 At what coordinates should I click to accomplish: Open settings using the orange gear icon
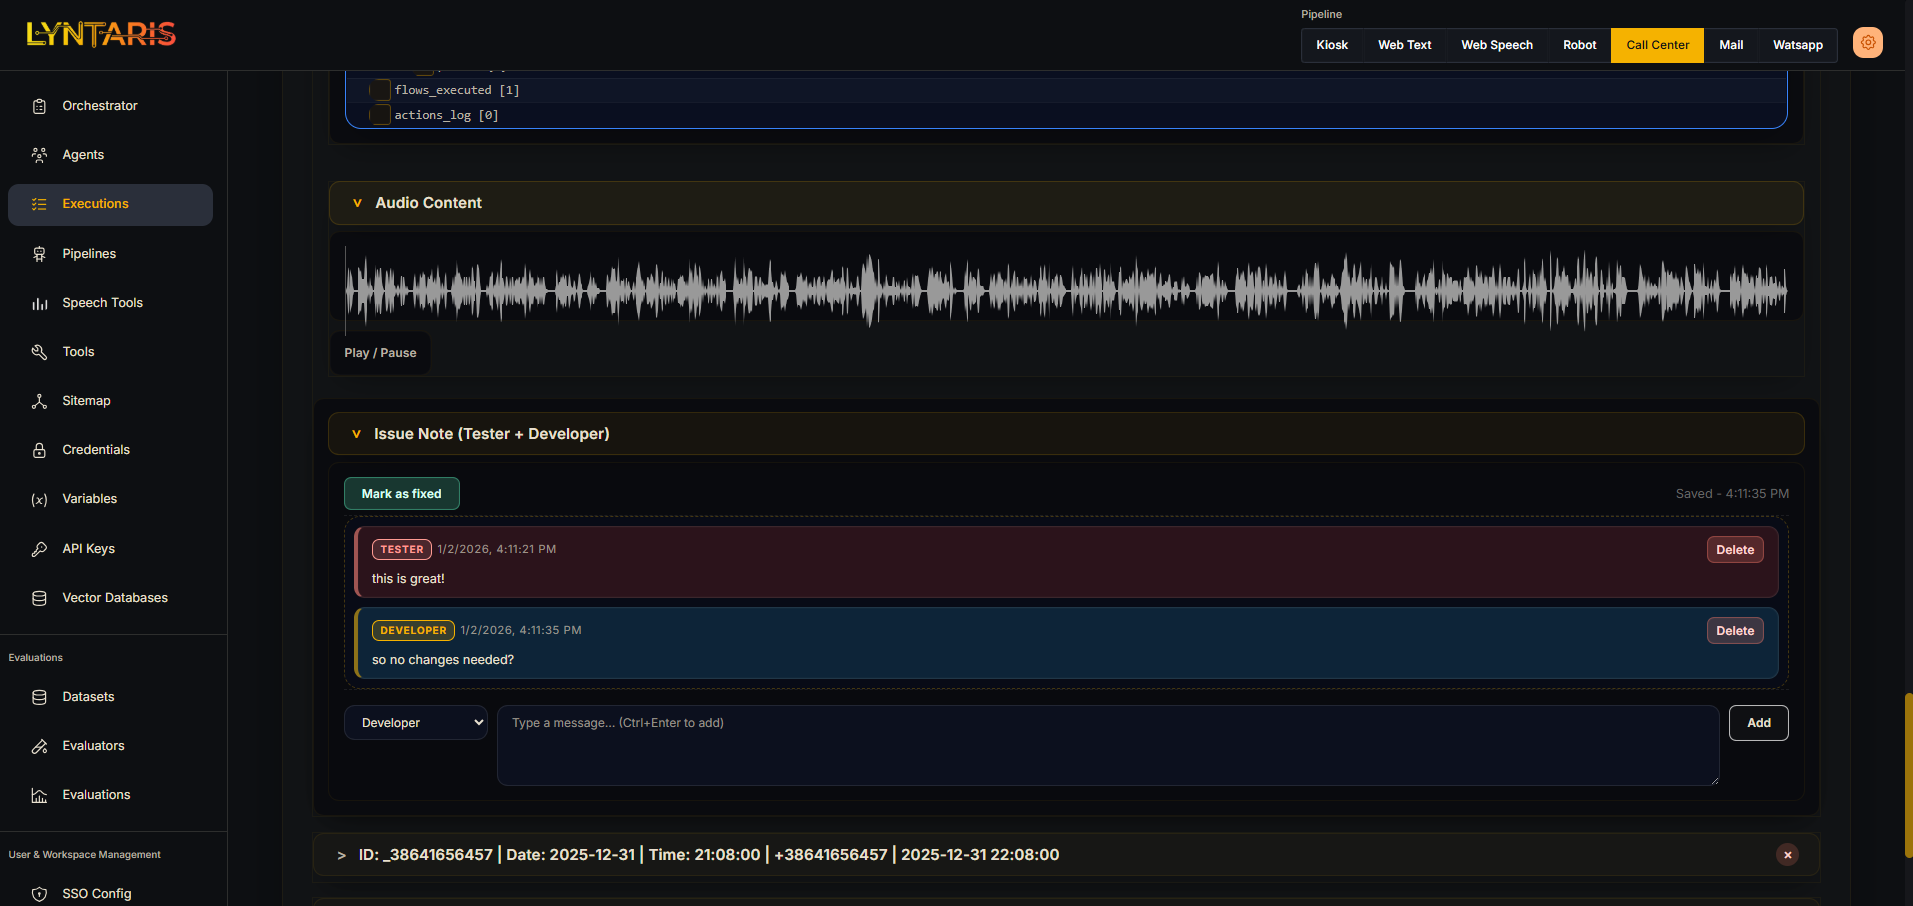click(1867, 43)
